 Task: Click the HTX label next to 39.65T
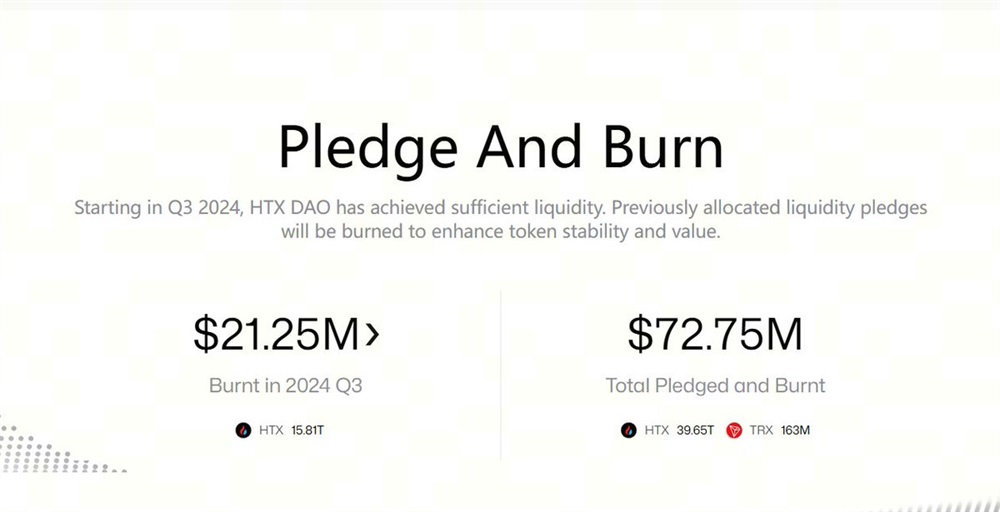(x=656, y=431)
